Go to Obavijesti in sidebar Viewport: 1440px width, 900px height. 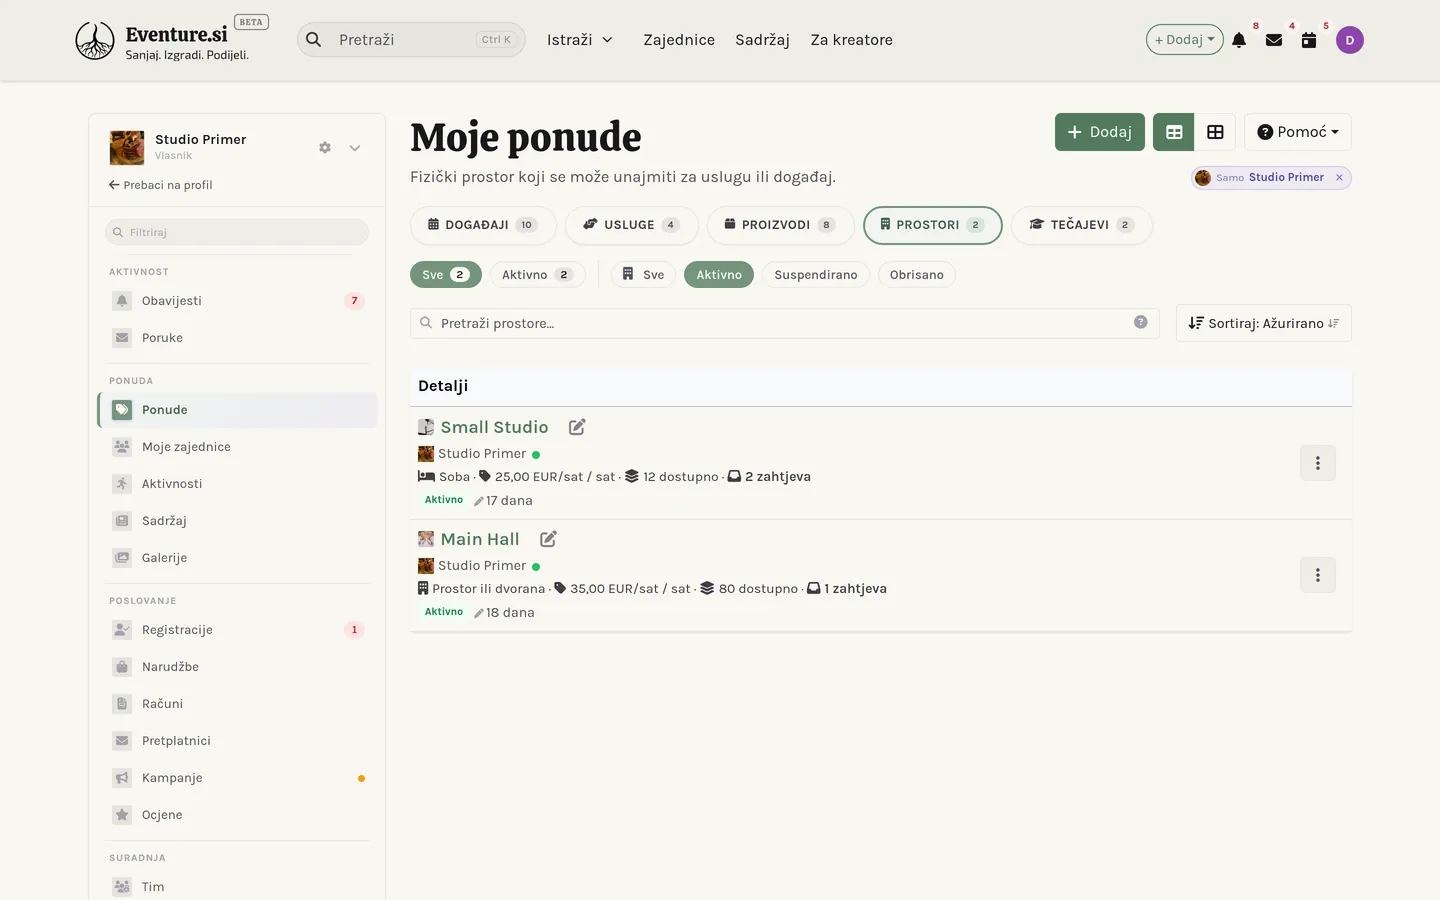click(x=238, y=301)
